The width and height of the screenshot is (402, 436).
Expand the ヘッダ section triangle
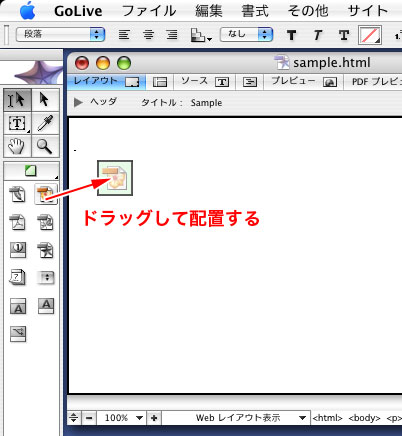tap(78, 102)
